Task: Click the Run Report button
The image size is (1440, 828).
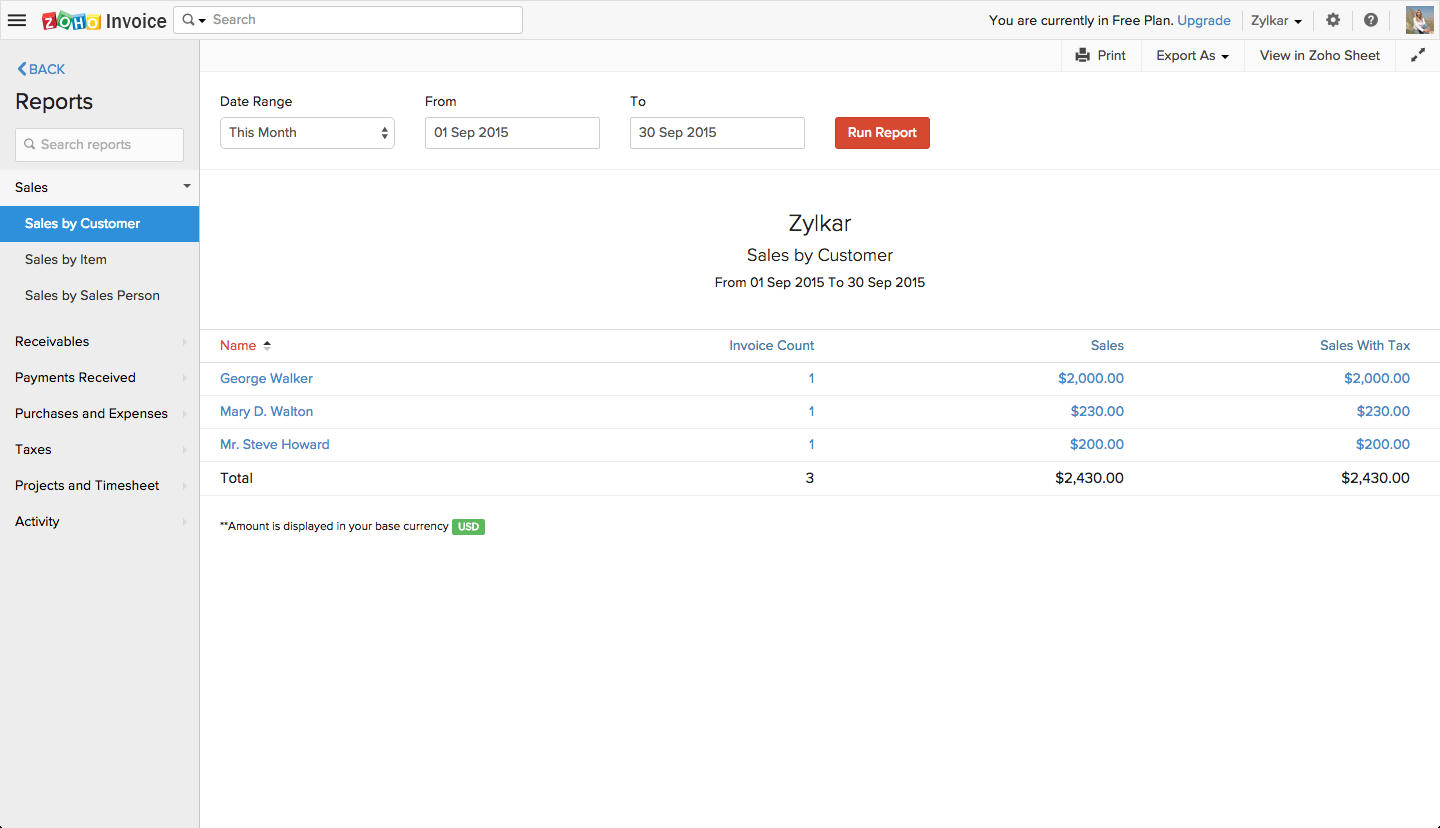Action: (x=881, y=133)
